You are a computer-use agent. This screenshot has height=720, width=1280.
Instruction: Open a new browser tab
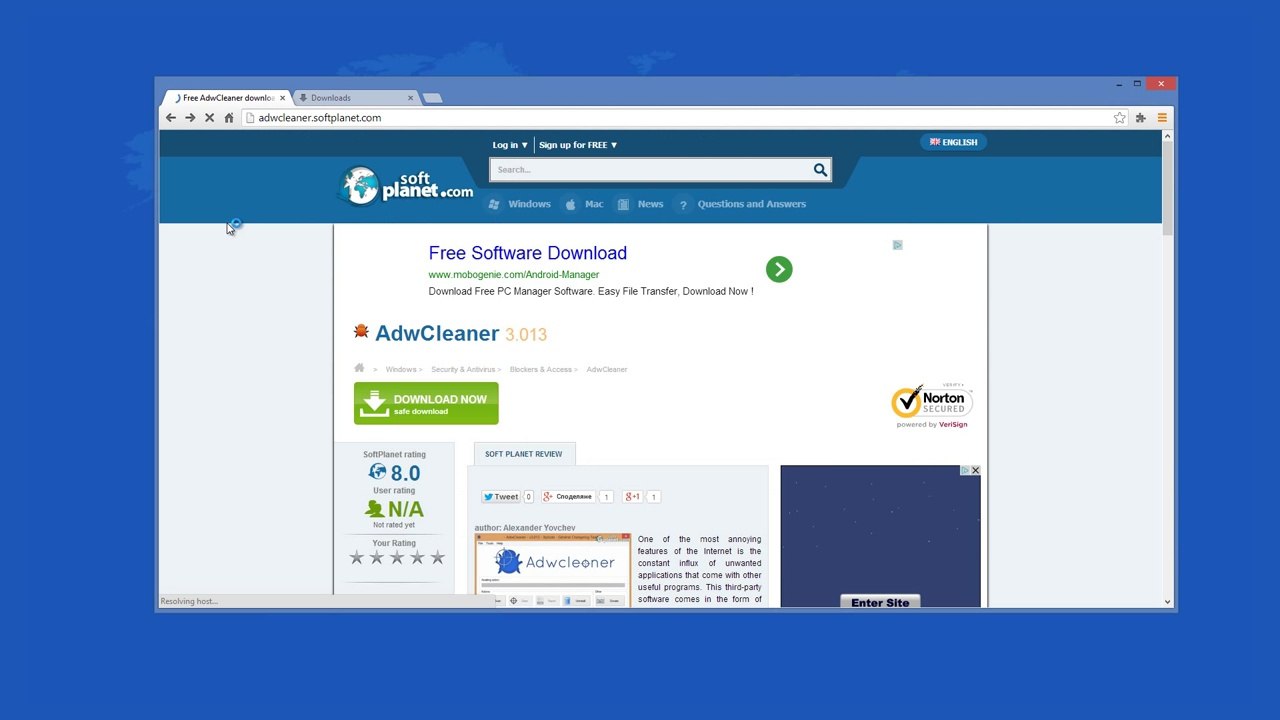[432, 98]
